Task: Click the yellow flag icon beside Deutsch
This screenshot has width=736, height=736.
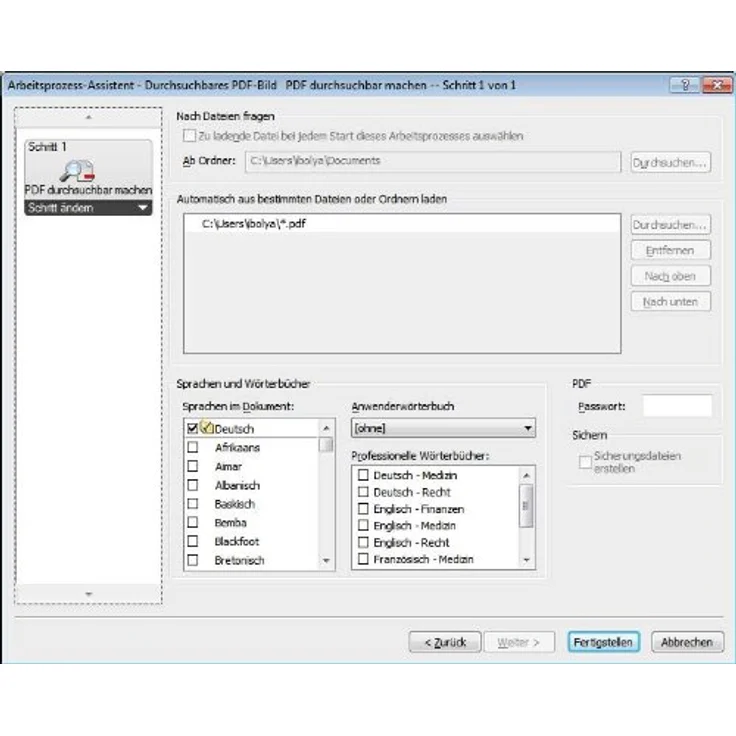Action: pos(207,427)
